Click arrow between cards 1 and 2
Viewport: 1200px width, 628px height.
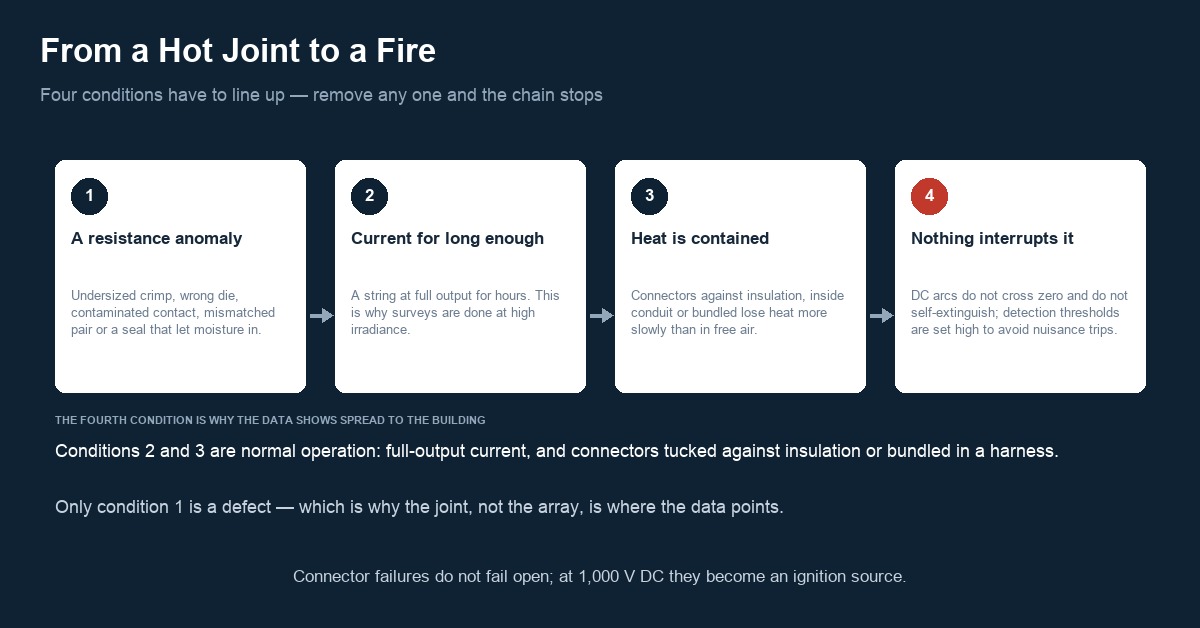(321, 316)
